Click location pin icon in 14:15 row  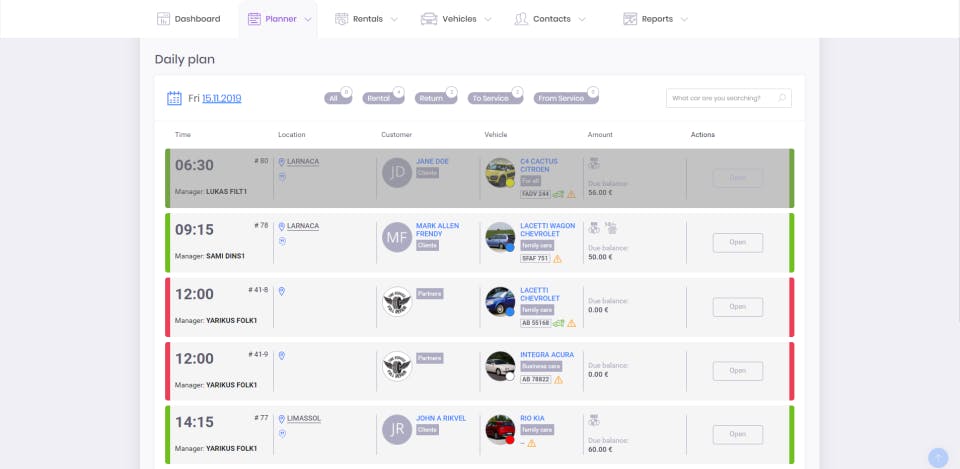click(x=282, y=419)
